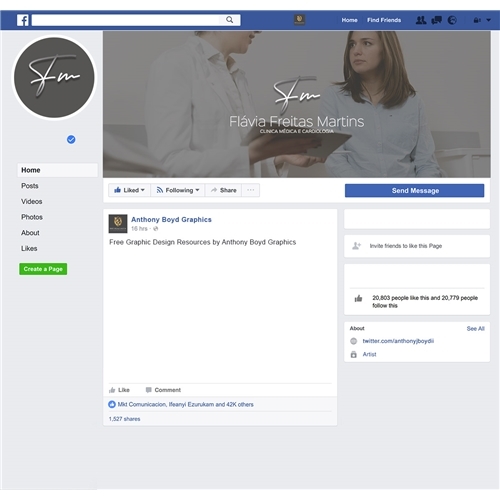Click the search magnifier icon
This screenshot has width=500, height=500.
(x=230, y=20)
